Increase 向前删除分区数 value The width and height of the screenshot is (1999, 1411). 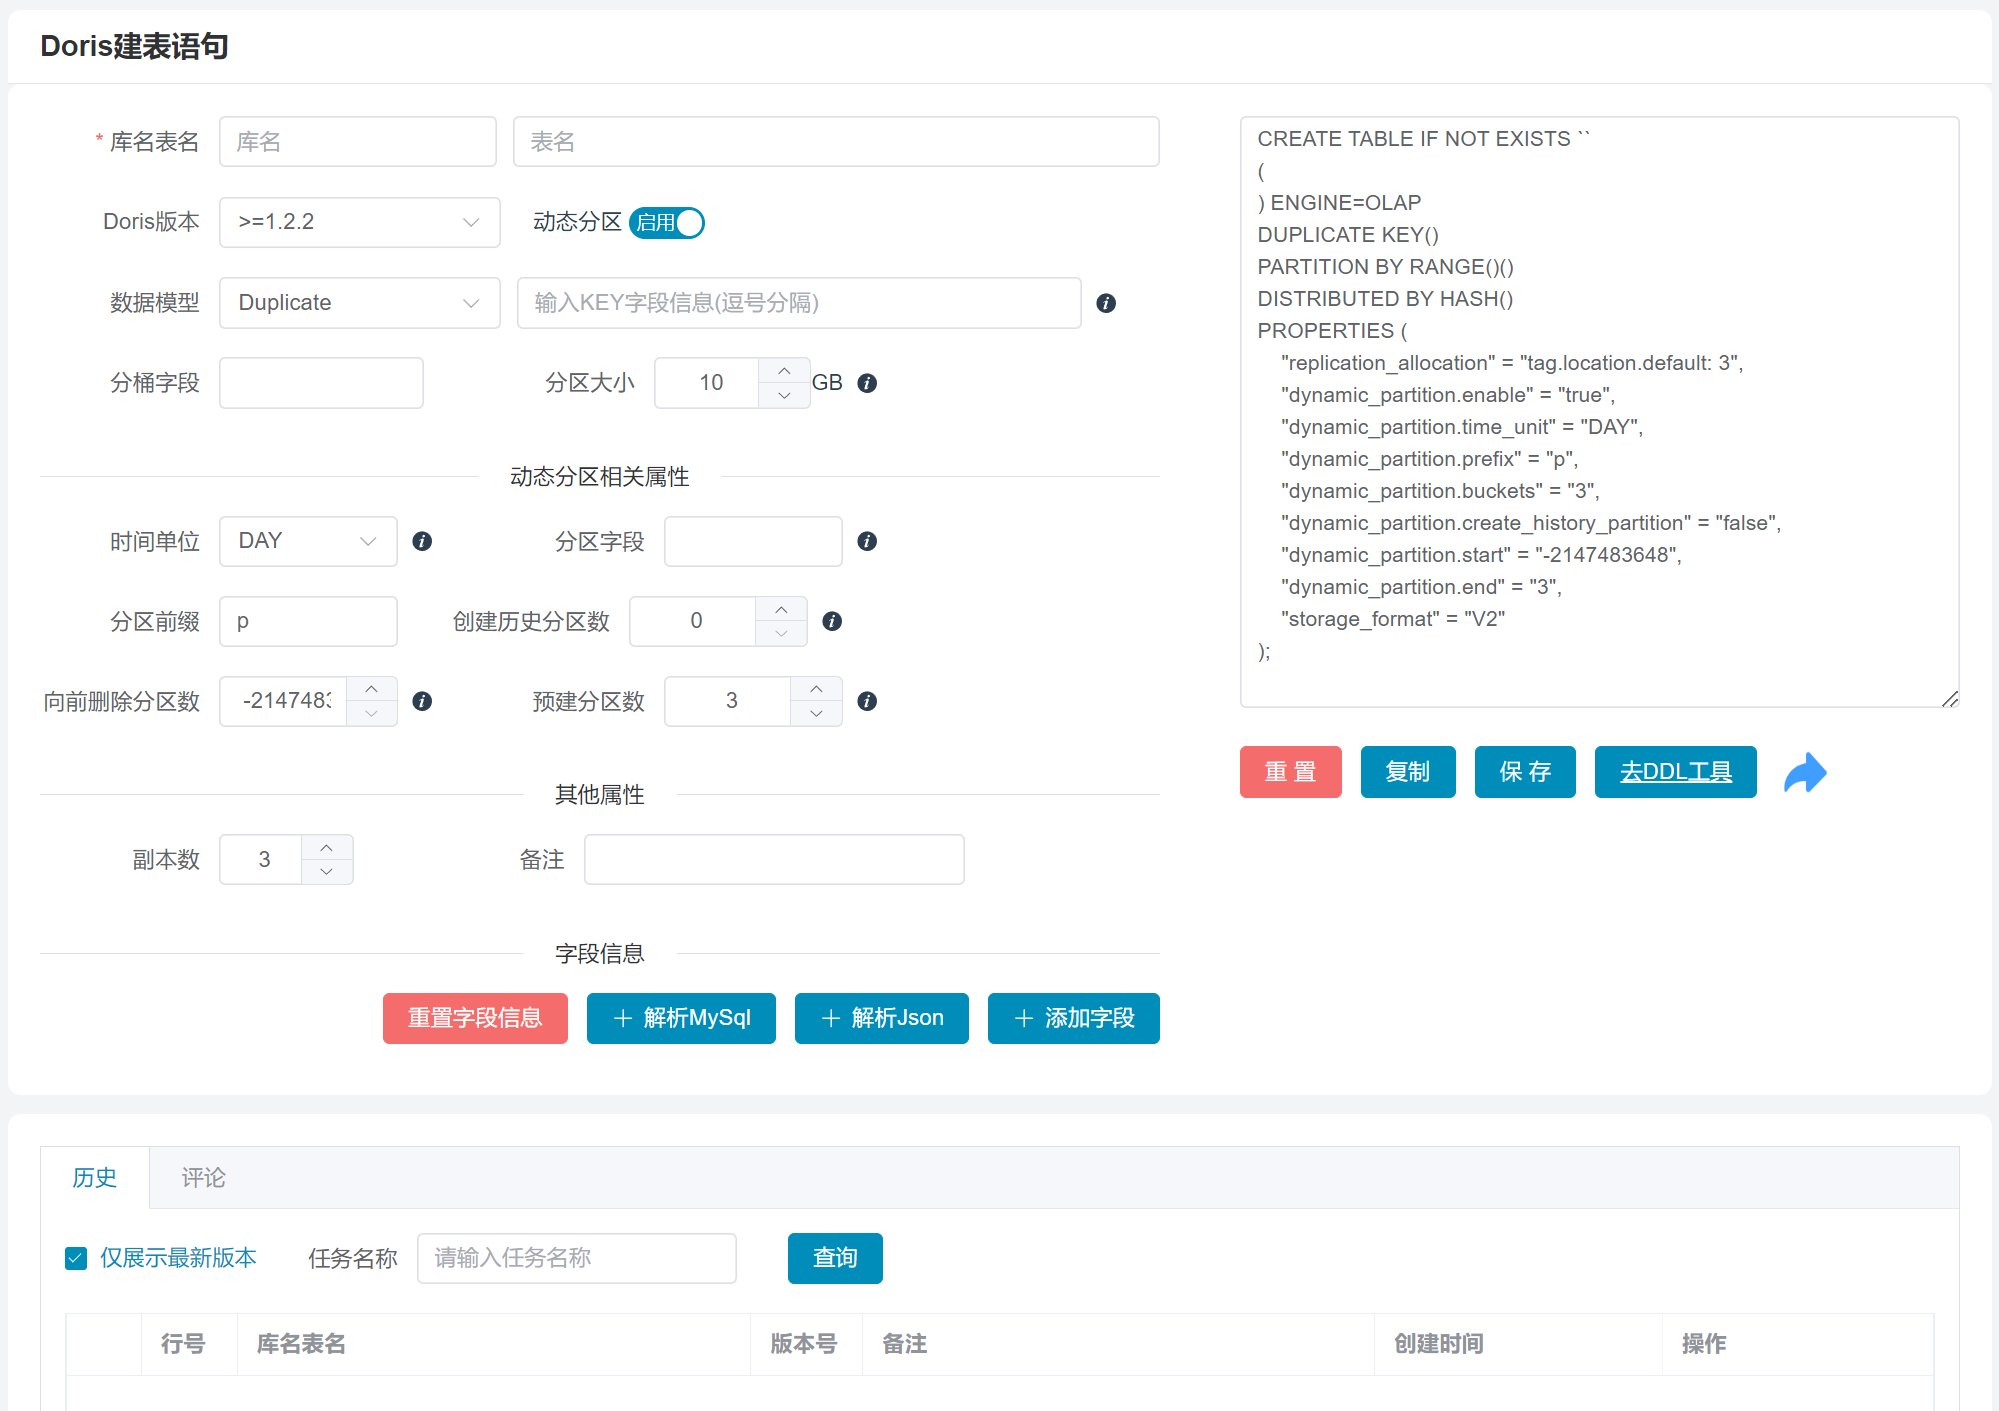[372, 689]
